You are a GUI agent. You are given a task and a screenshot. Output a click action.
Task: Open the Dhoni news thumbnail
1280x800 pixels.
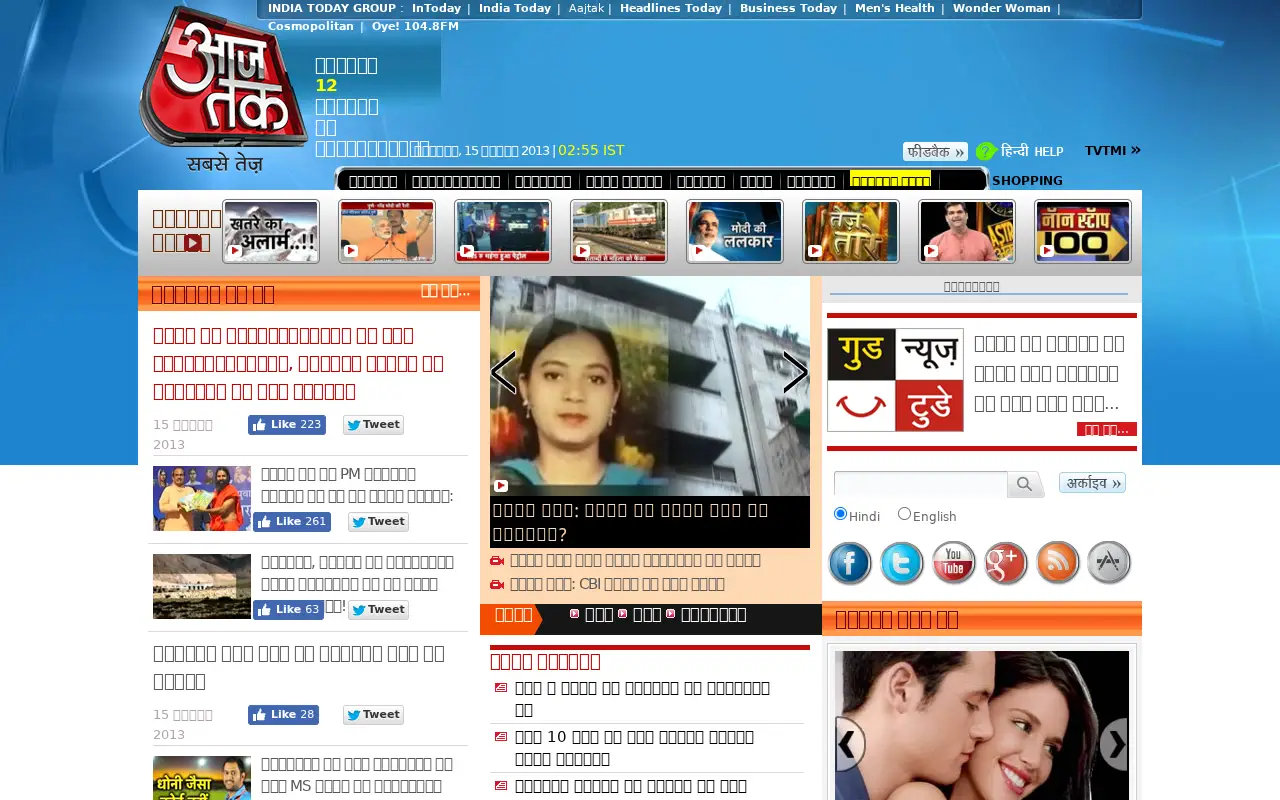(202, 778)
